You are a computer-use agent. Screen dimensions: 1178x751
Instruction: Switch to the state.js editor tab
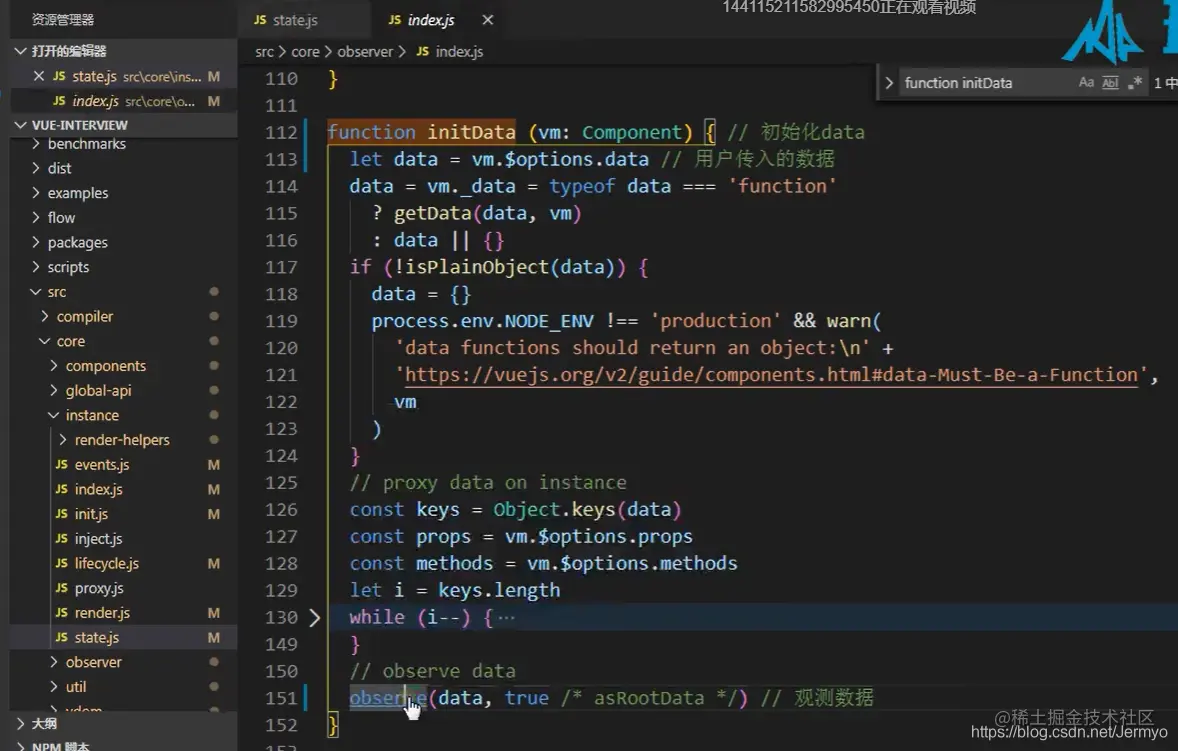pos(294,20)
